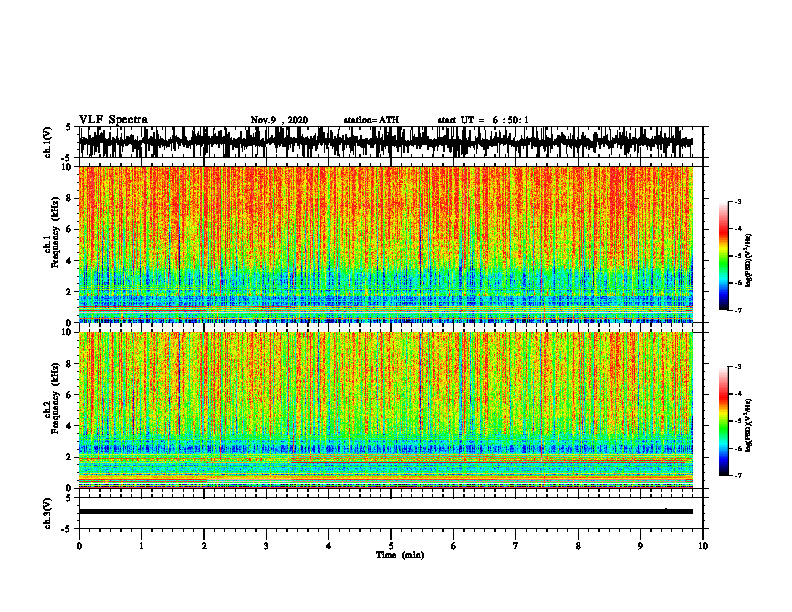This screenshot has height=612, width=792.
Task: Click the "2" tick on the time axis
Action: click(204, 546)
